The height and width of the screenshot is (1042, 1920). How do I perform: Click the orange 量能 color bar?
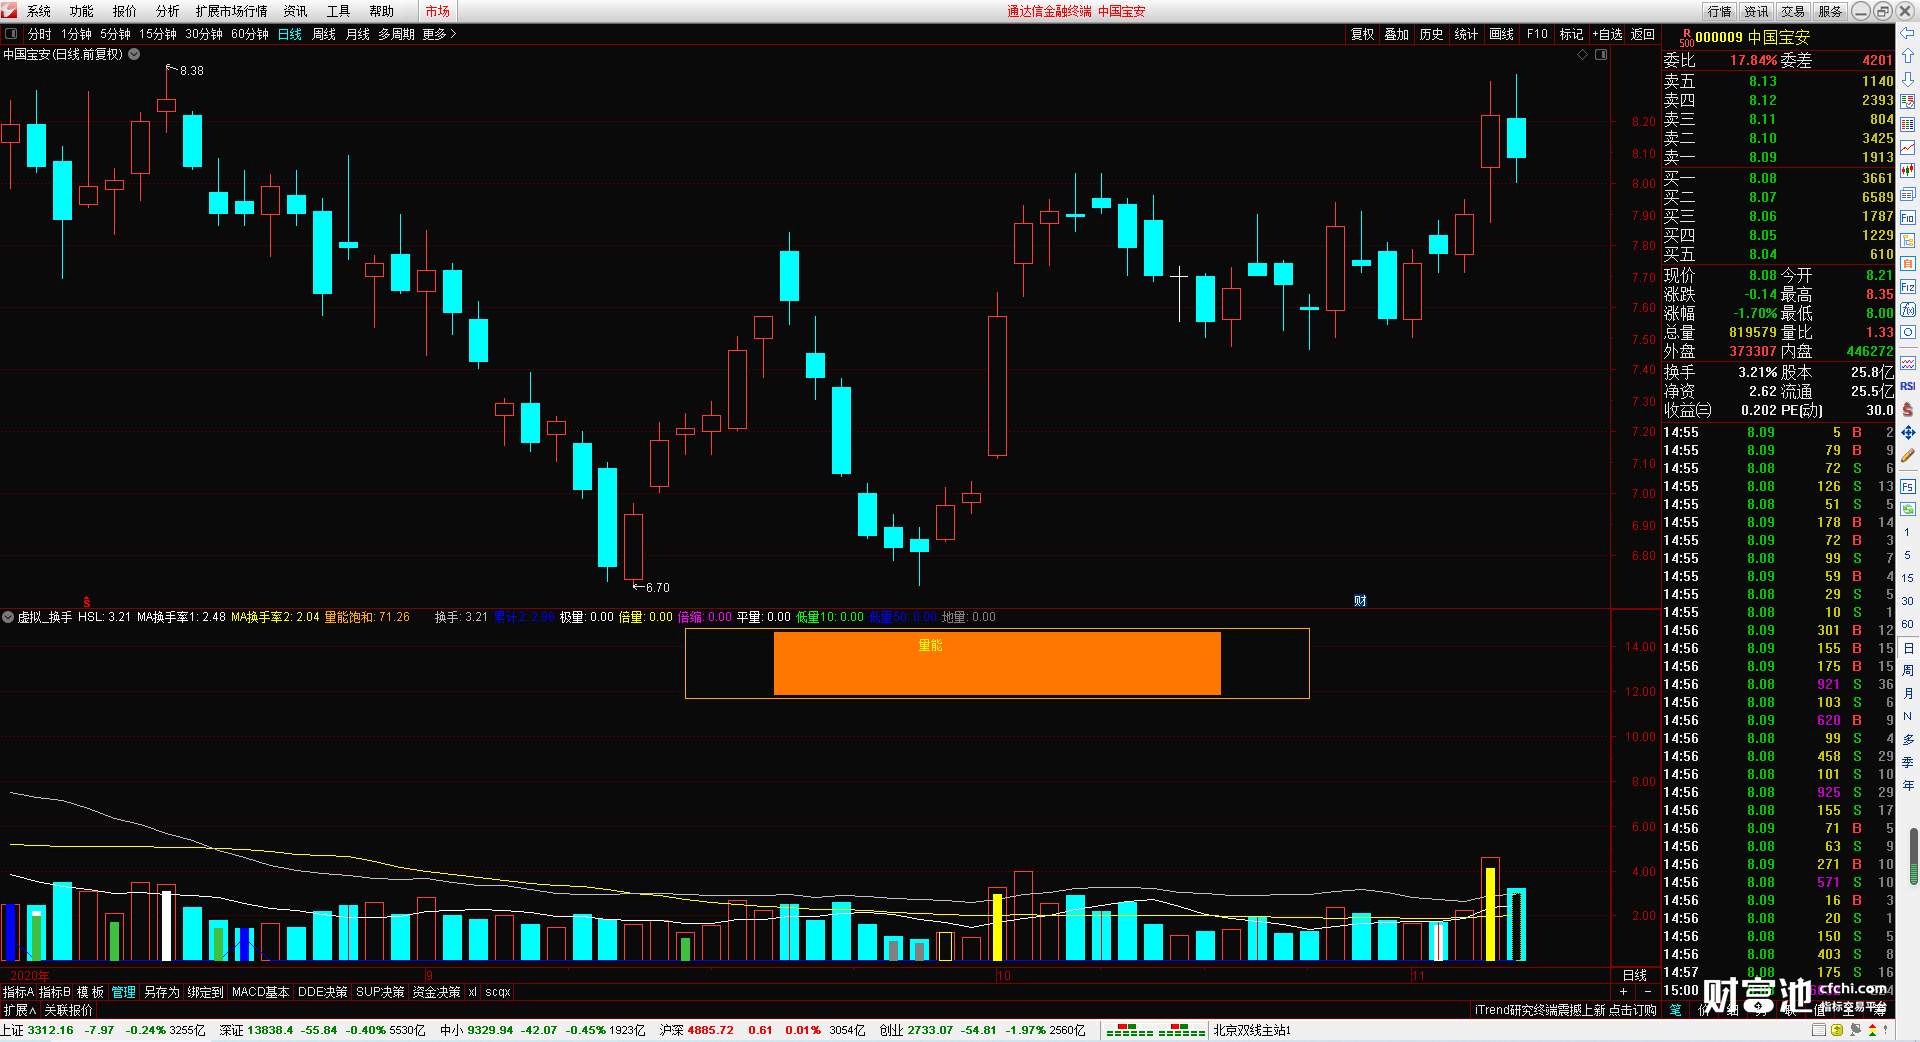click(997, 663)
